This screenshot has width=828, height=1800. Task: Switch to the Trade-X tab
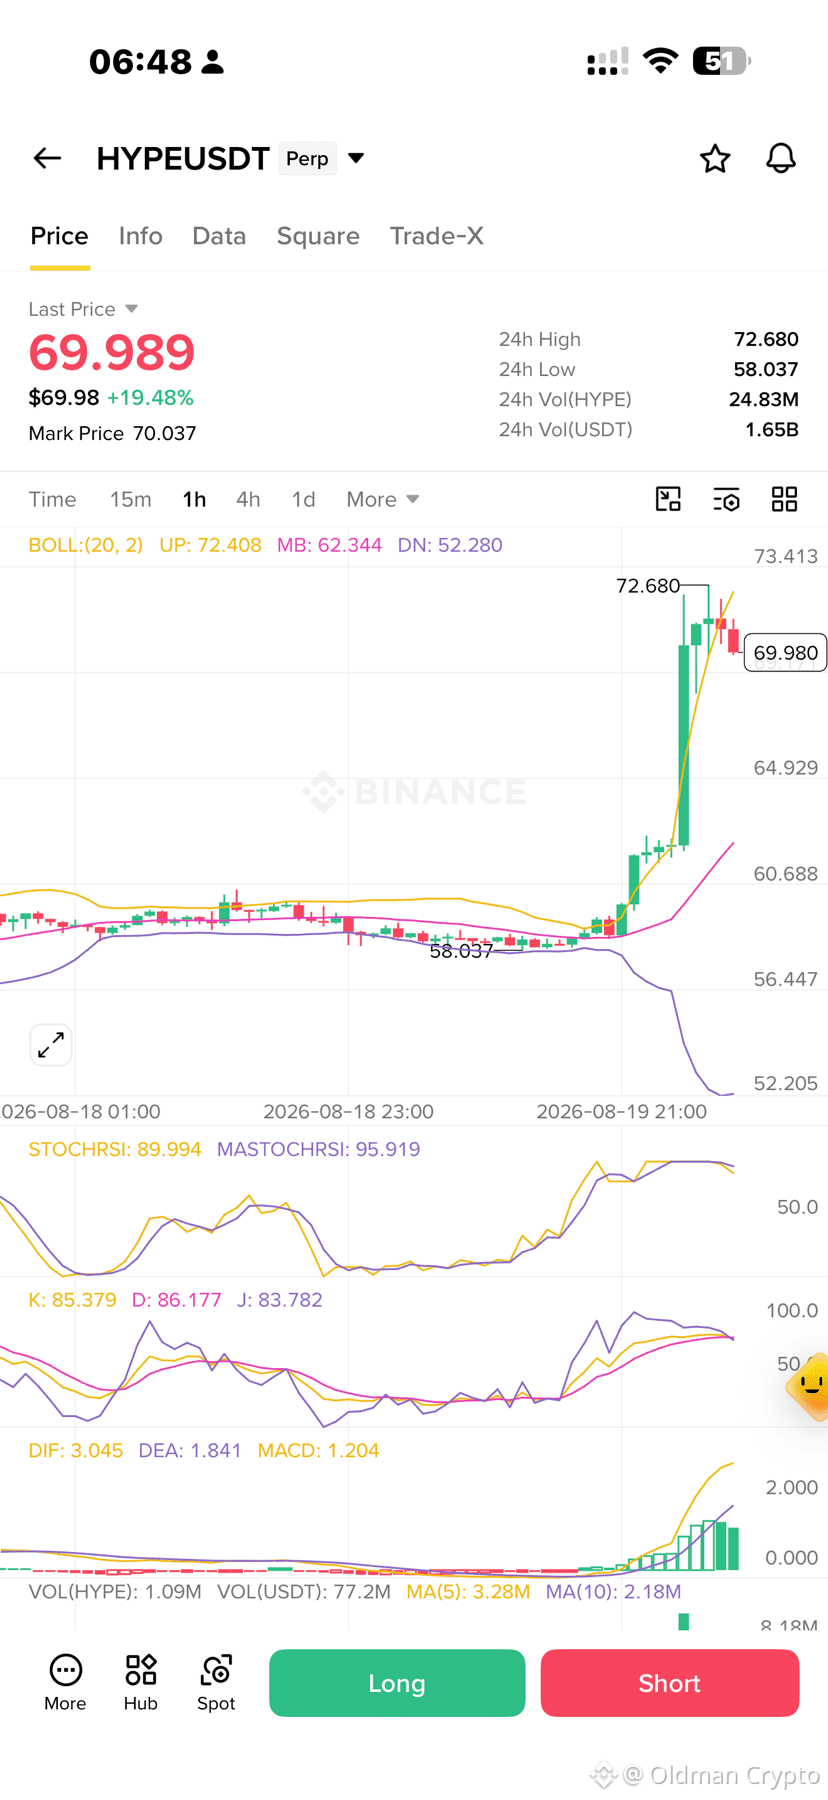[436, 236]
